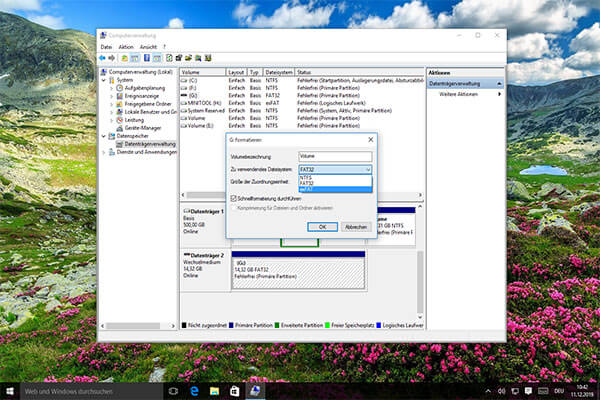Click the magnifier search toolbar icon
Viewport: 600px width, 400px height.
click(198, 58)
